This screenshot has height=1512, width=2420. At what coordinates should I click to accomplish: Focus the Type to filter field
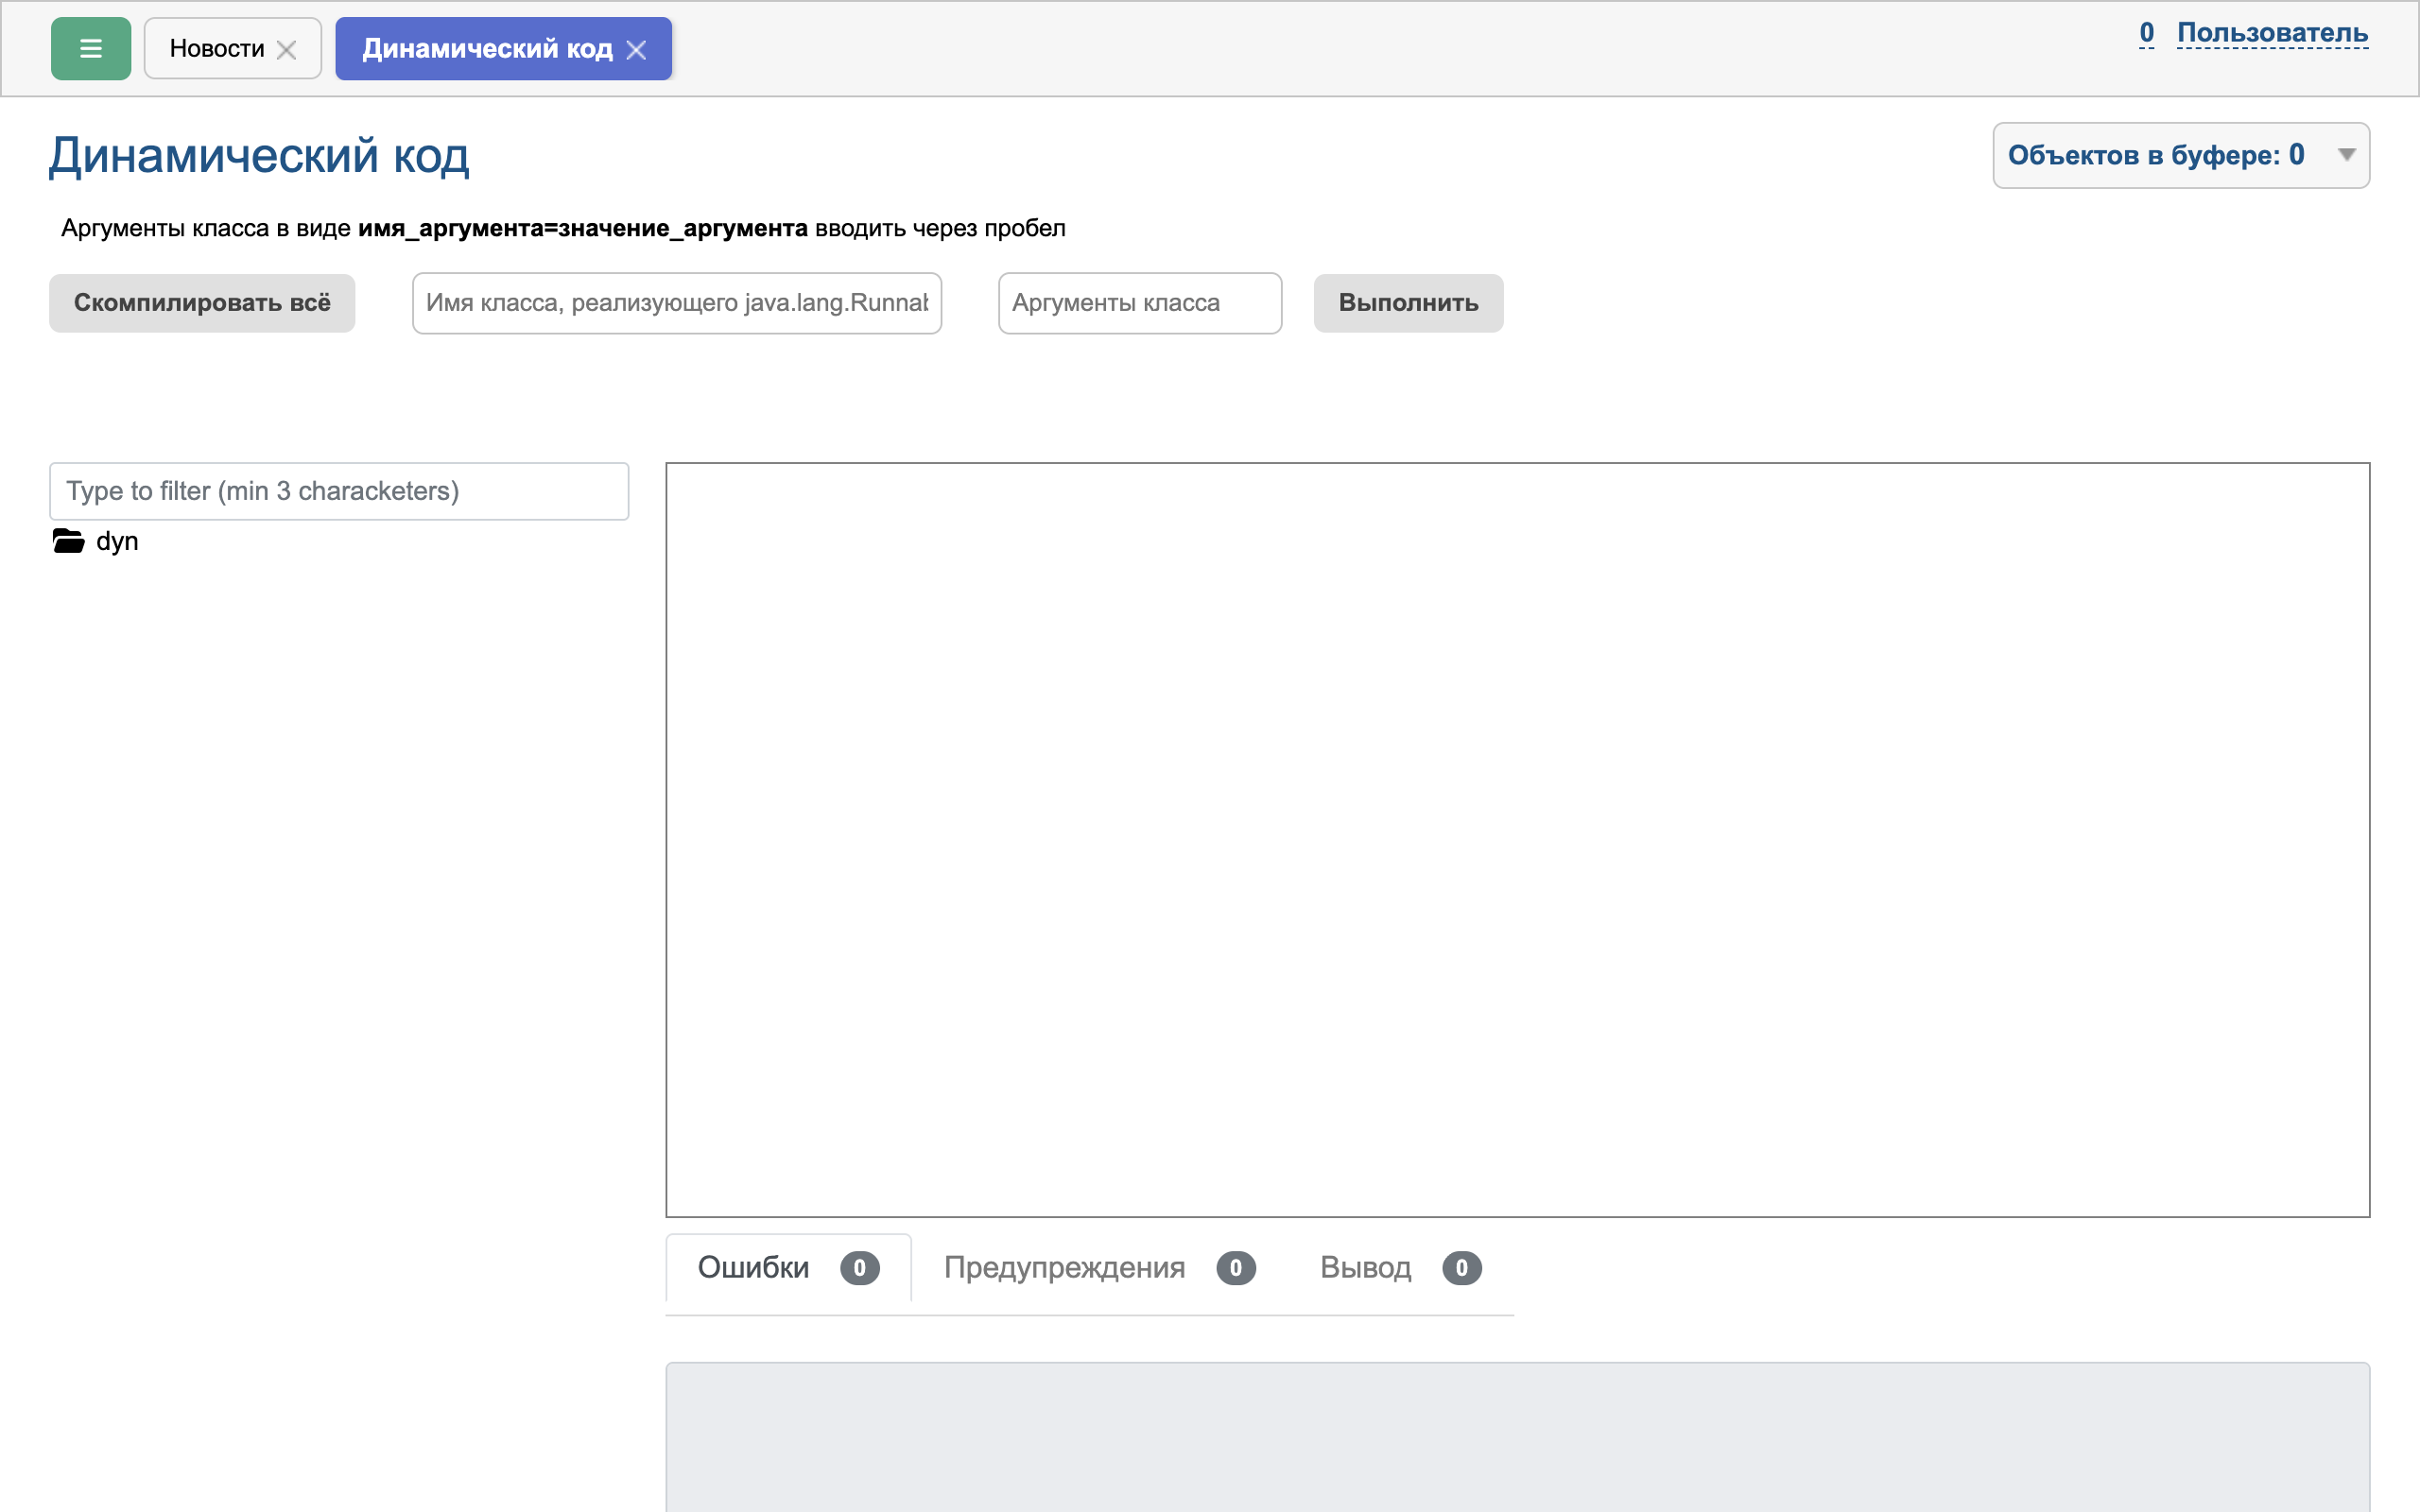click(339, 491)
